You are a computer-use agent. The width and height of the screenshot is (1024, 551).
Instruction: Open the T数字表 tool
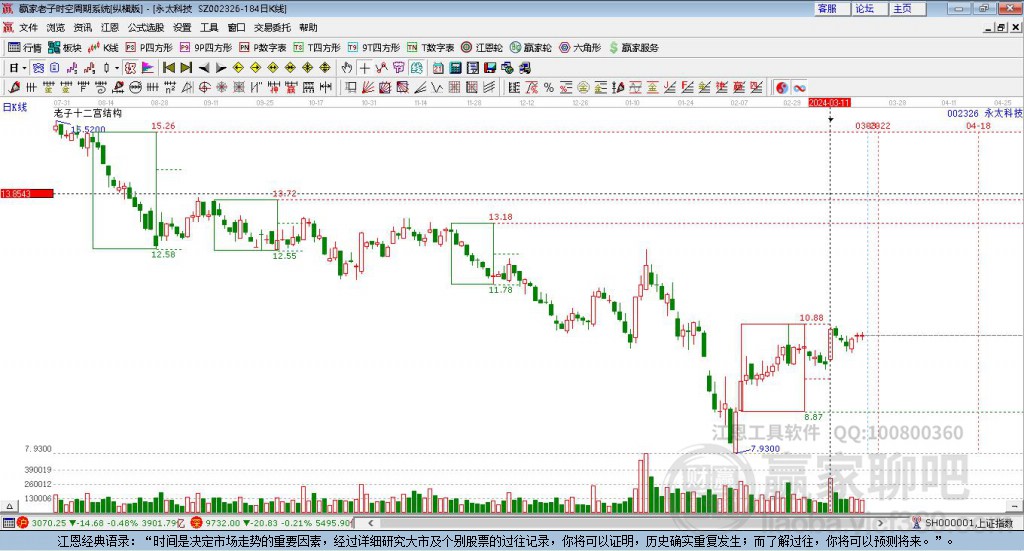430,48
